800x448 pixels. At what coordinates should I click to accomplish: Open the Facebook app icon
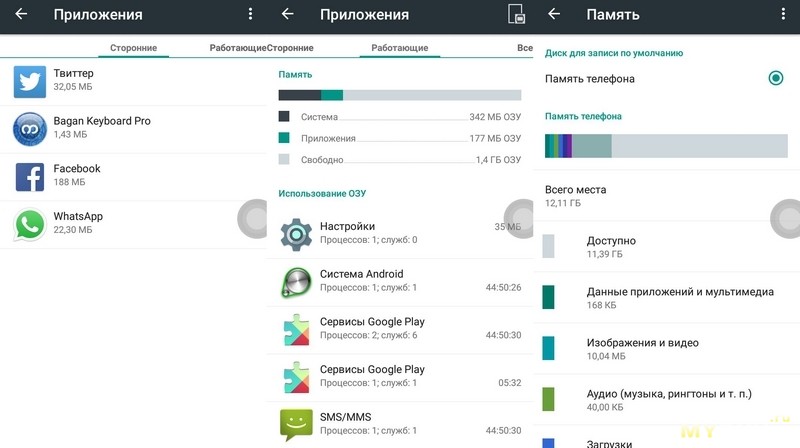click(30, 177)
